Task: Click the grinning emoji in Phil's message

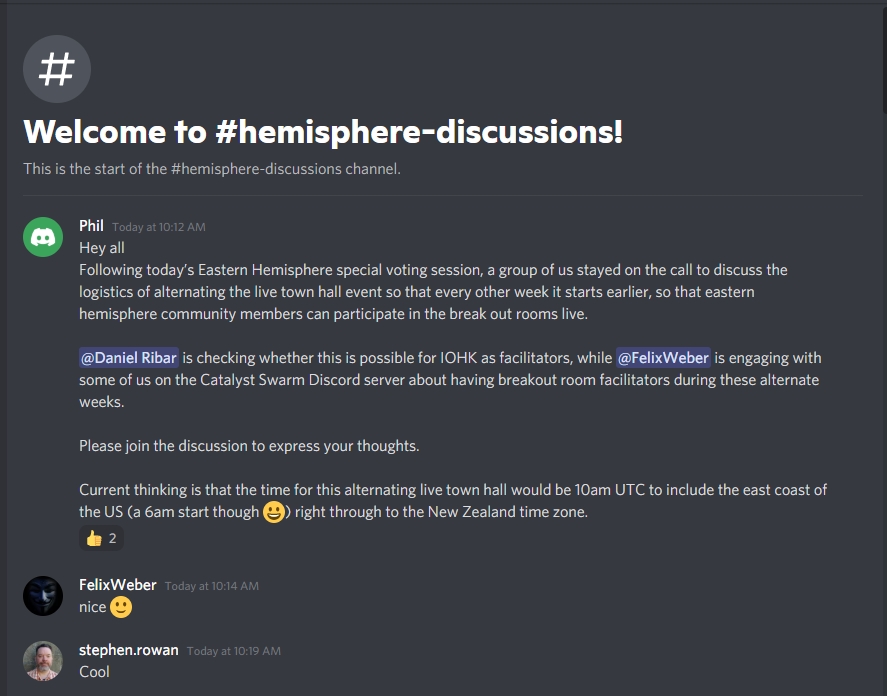Action: point(274,513)
